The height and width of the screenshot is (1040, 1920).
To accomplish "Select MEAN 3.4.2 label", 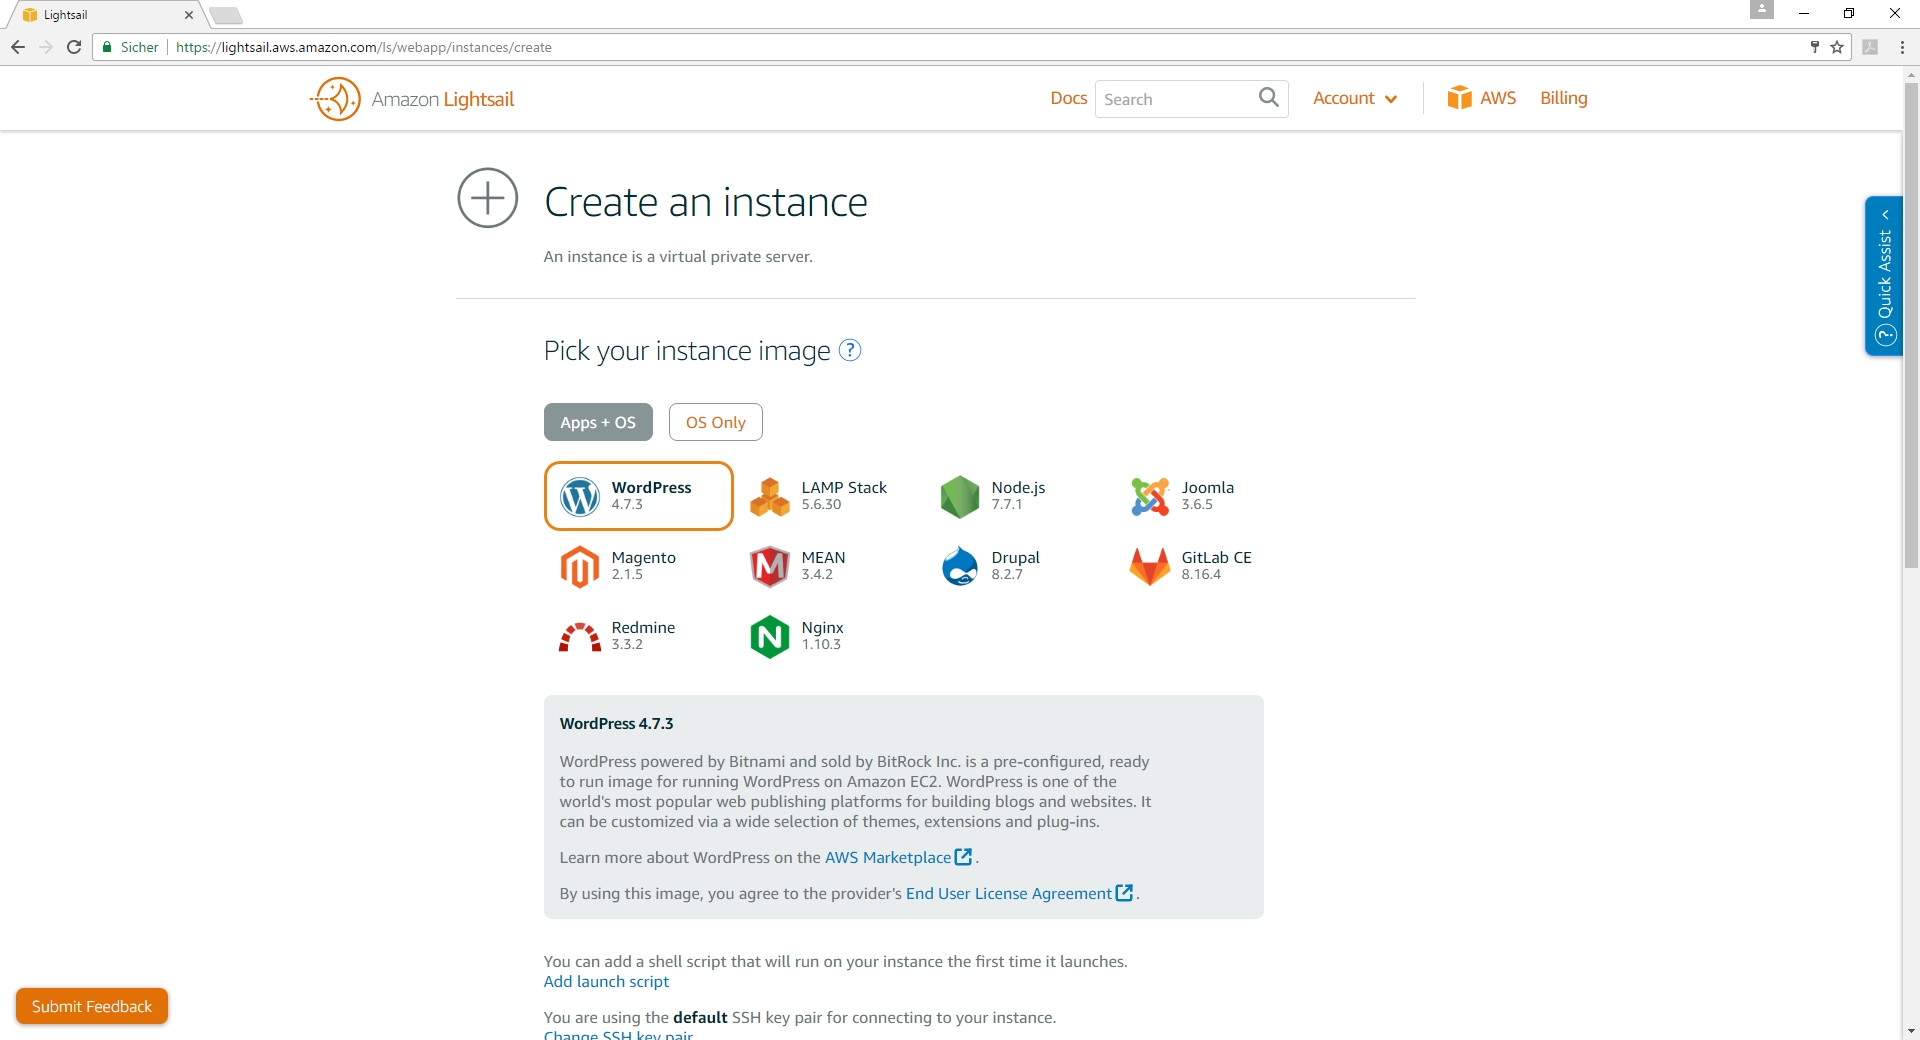I will click(x=823, y=565).
